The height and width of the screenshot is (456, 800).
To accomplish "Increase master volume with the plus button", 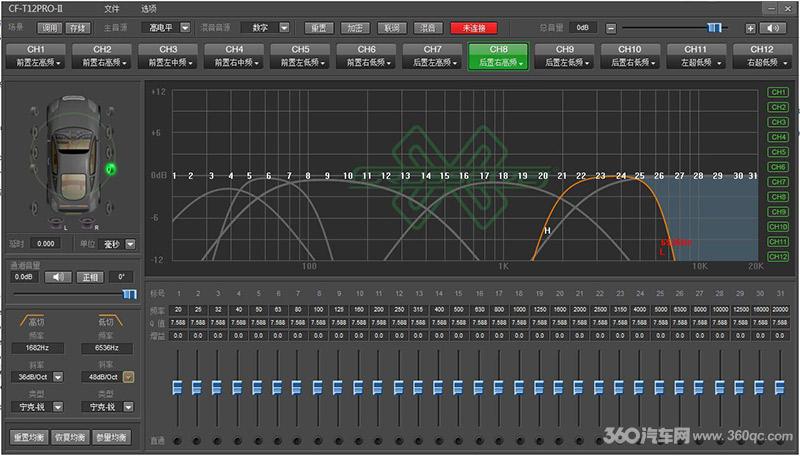I will pyautogui.click(x=750, y=29).
